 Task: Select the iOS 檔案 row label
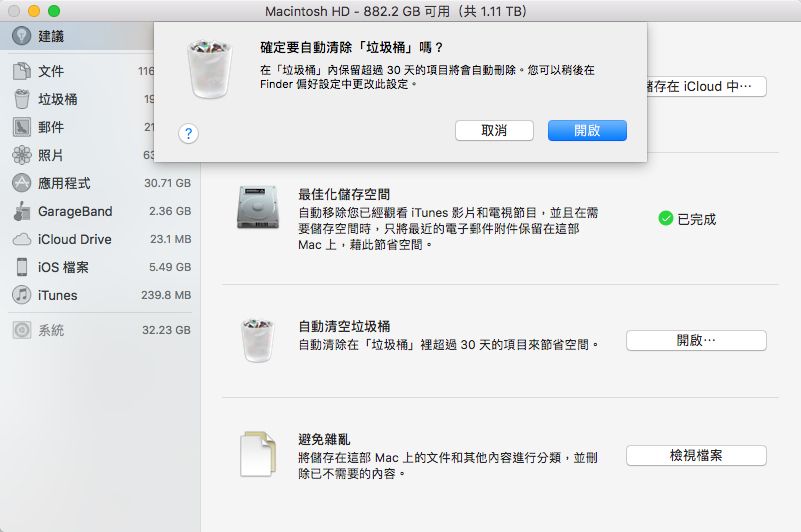[63, 267]
